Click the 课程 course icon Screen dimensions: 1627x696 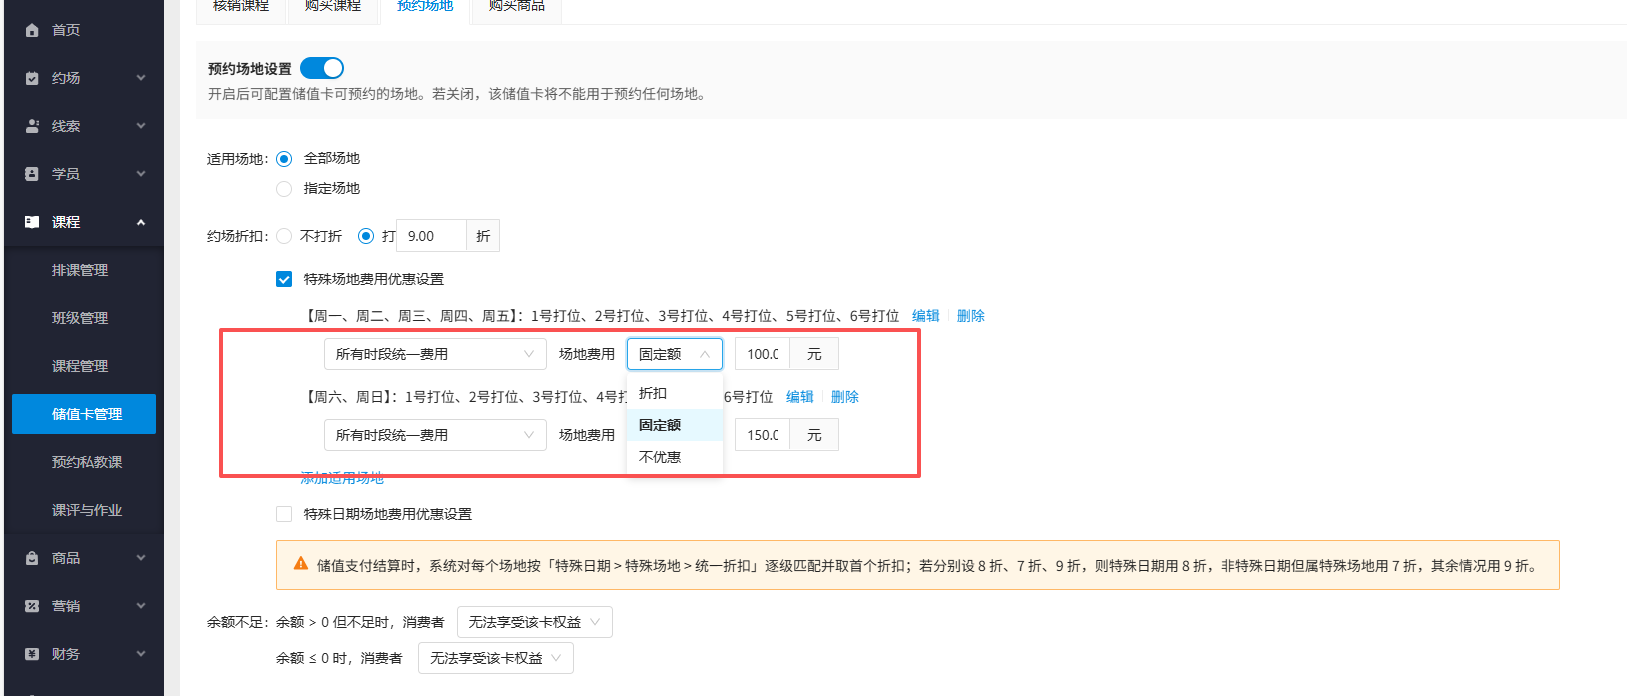pos(32,222)
